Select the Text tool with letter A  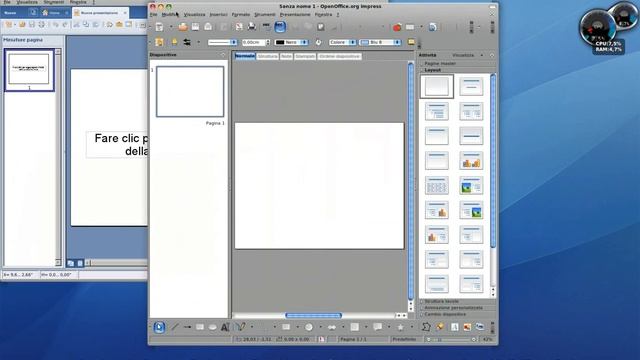pyautogui.click(x=225, y=327)
